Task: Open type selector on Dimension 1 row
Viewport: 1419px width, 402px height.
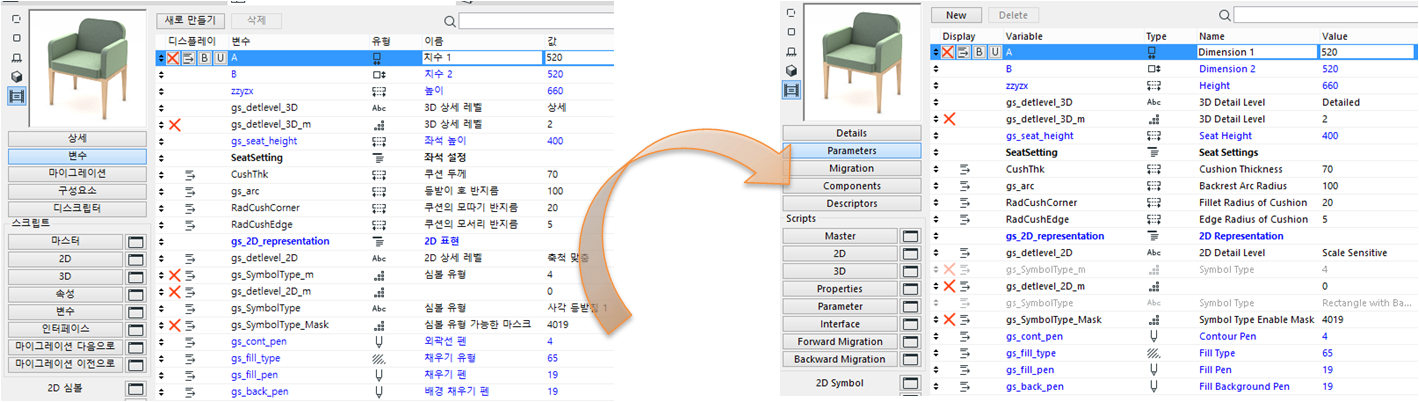Action: pyautogui.click(x=1152, y=51)
